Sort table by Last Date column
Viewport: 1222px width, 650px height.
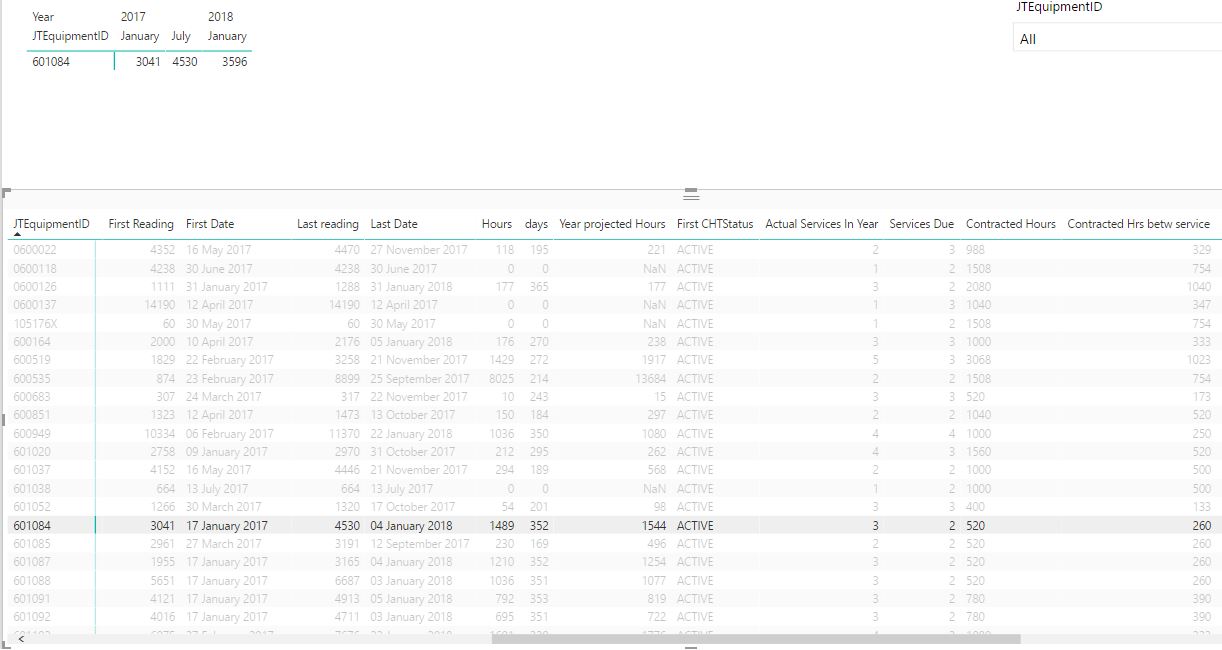(394, 224)
